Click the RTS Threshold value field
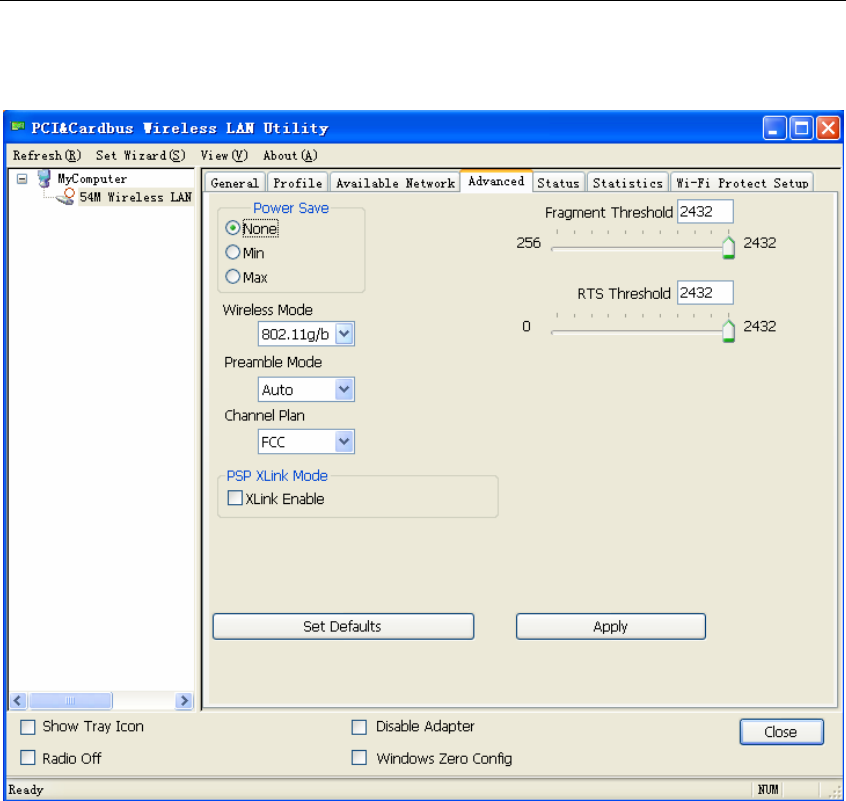This screenshot has height=801, width=846. pos(705,293)
